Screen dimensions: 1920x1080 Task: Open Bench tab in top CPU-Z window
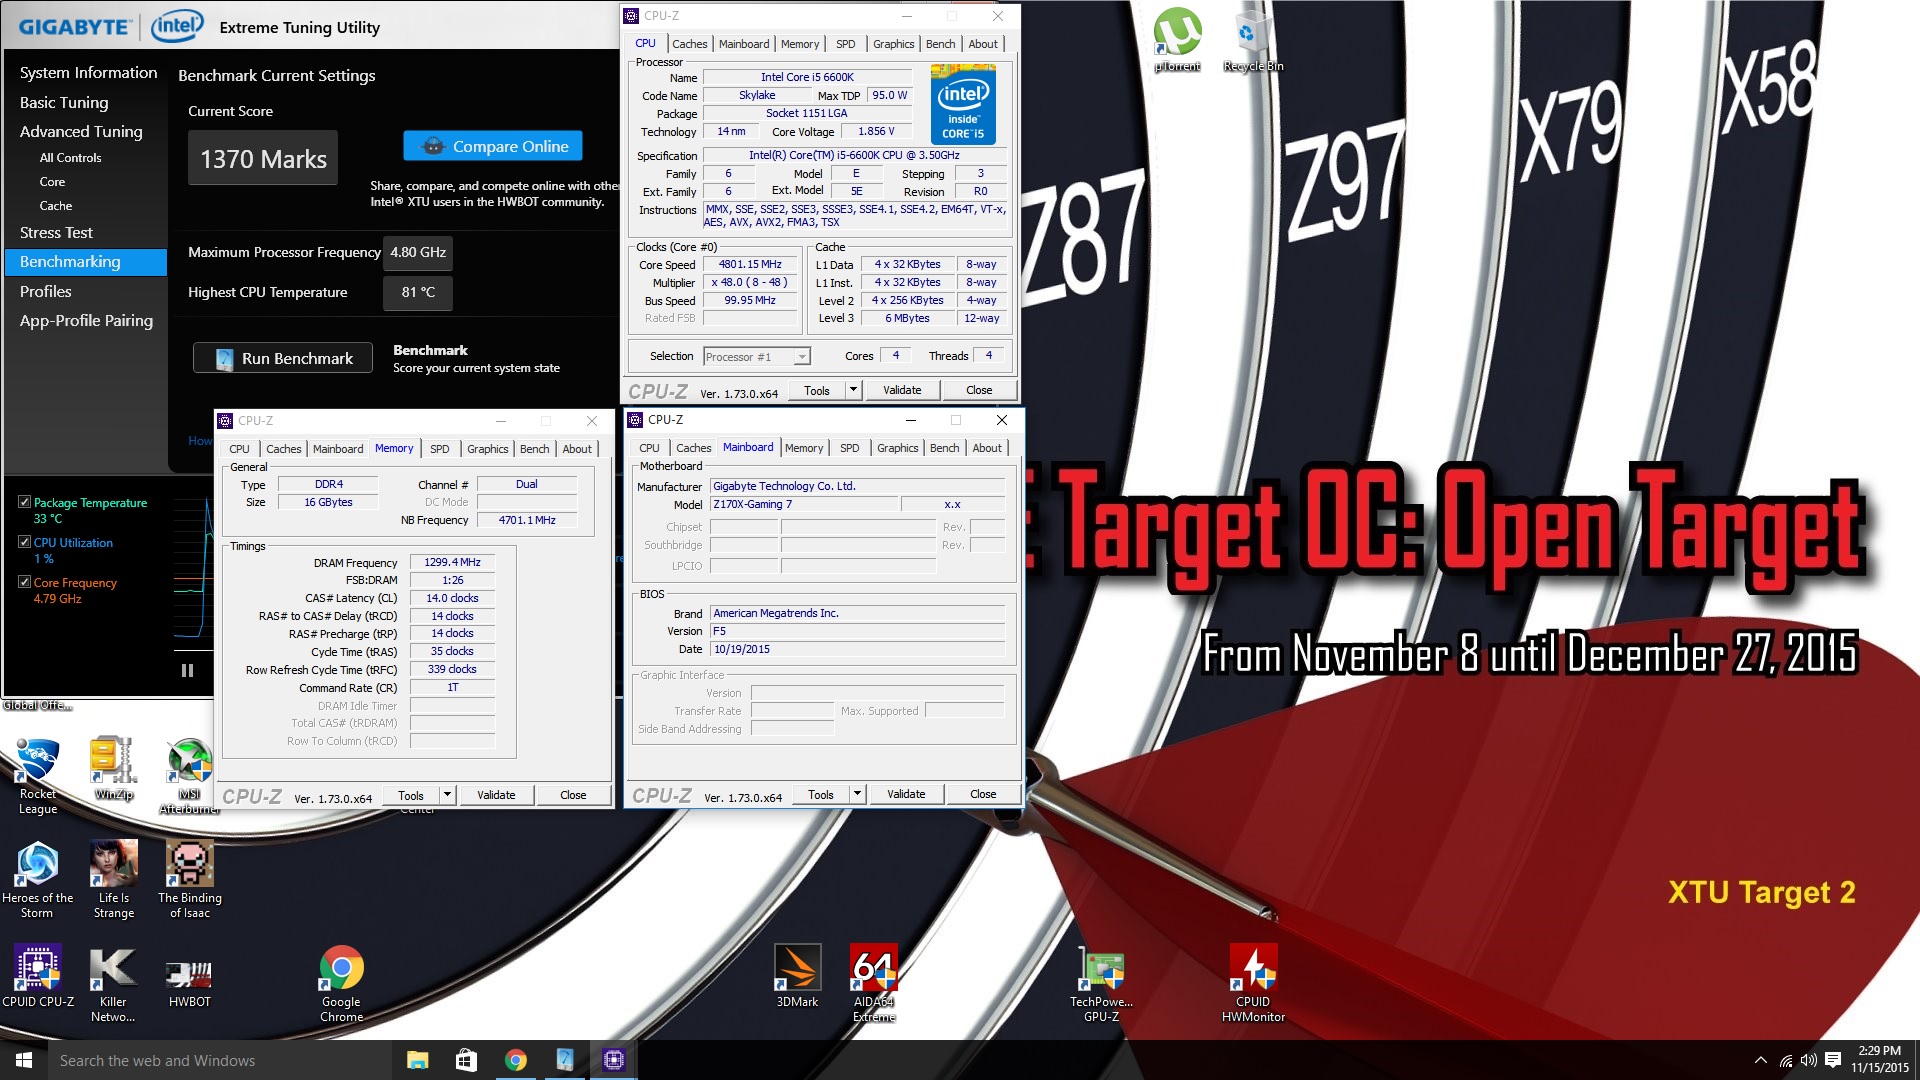pyautogui.click(x=940, y=44)
